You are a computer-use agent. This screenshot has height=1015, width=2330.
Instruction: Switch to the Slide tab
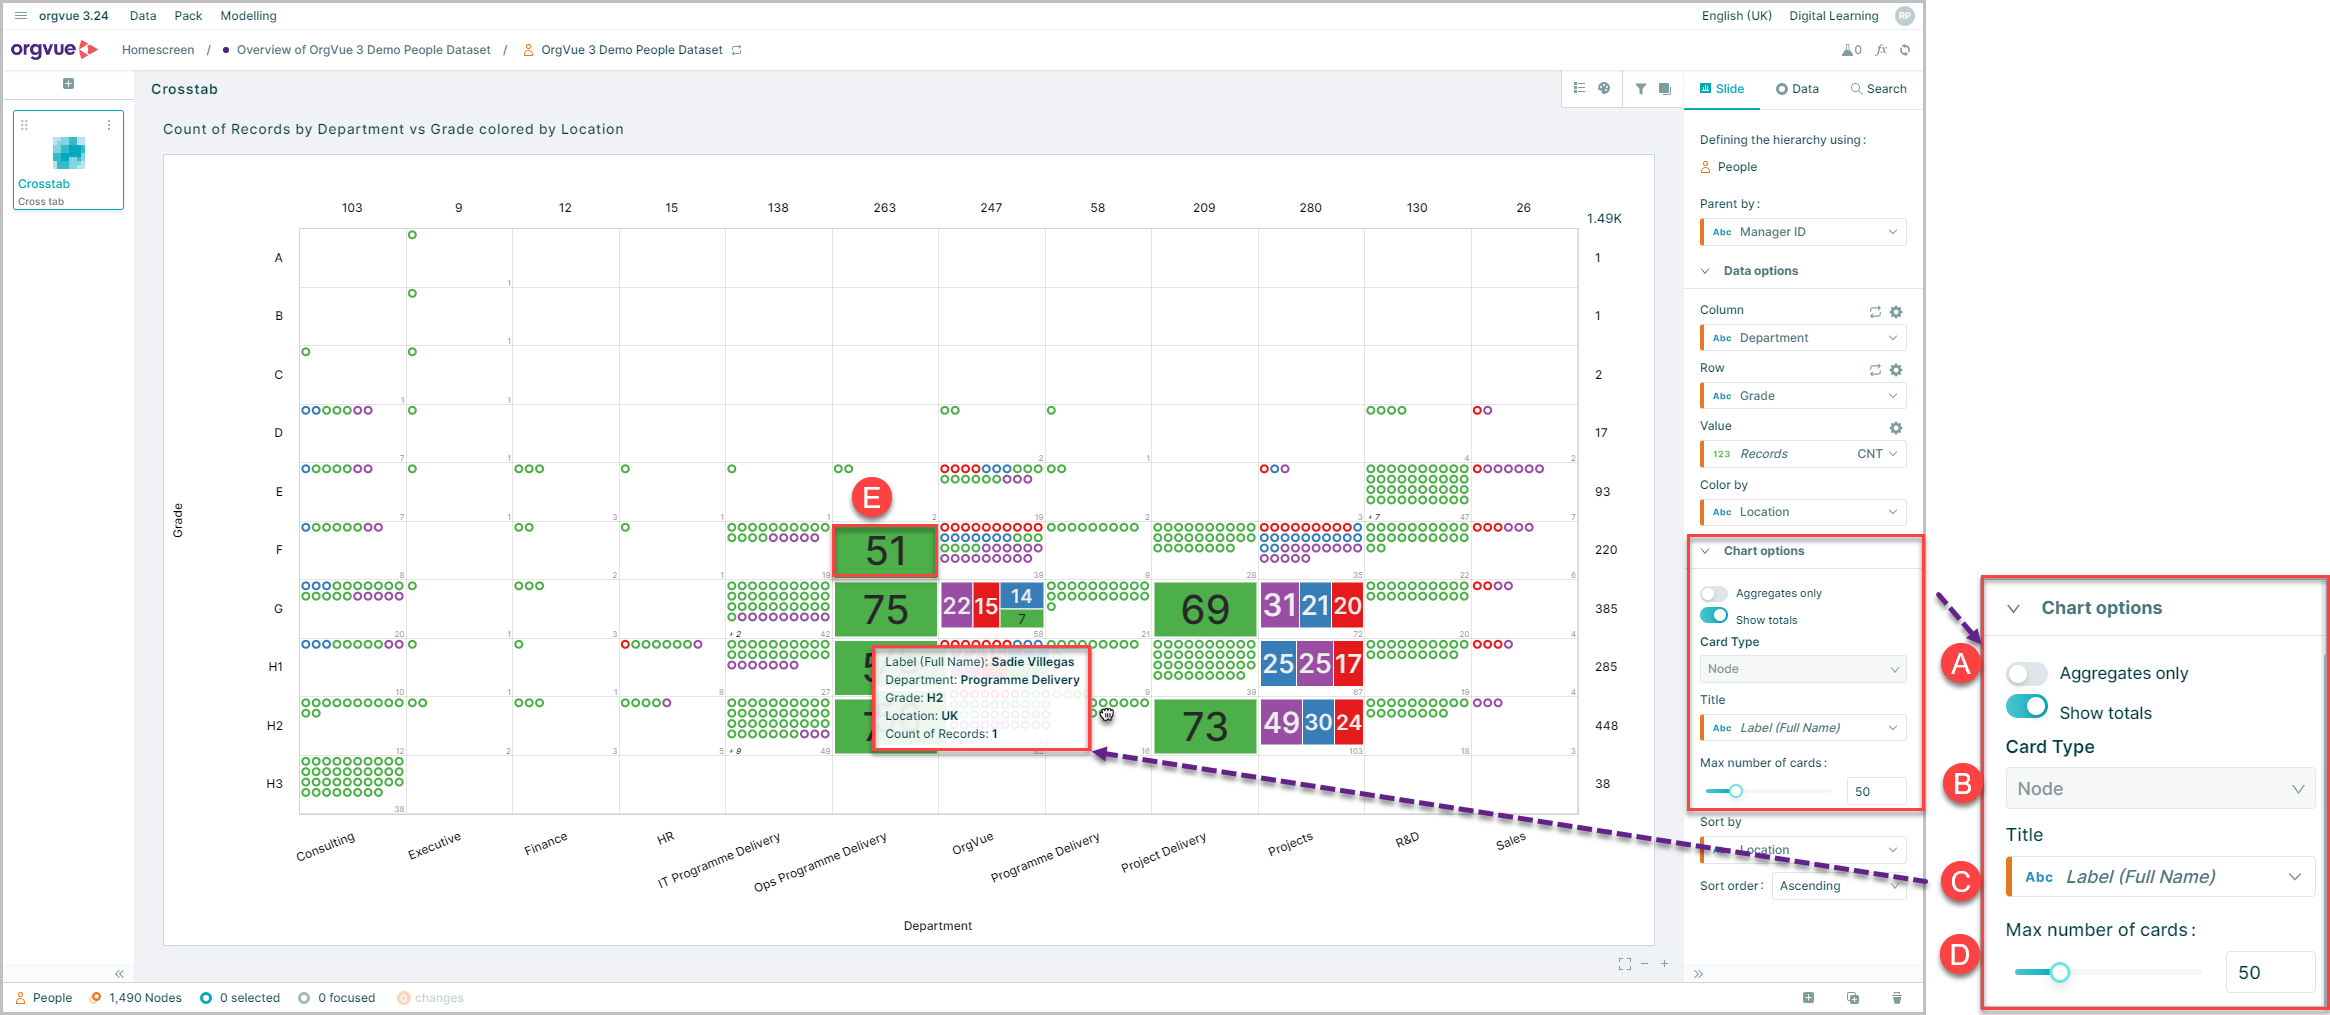1722,89
